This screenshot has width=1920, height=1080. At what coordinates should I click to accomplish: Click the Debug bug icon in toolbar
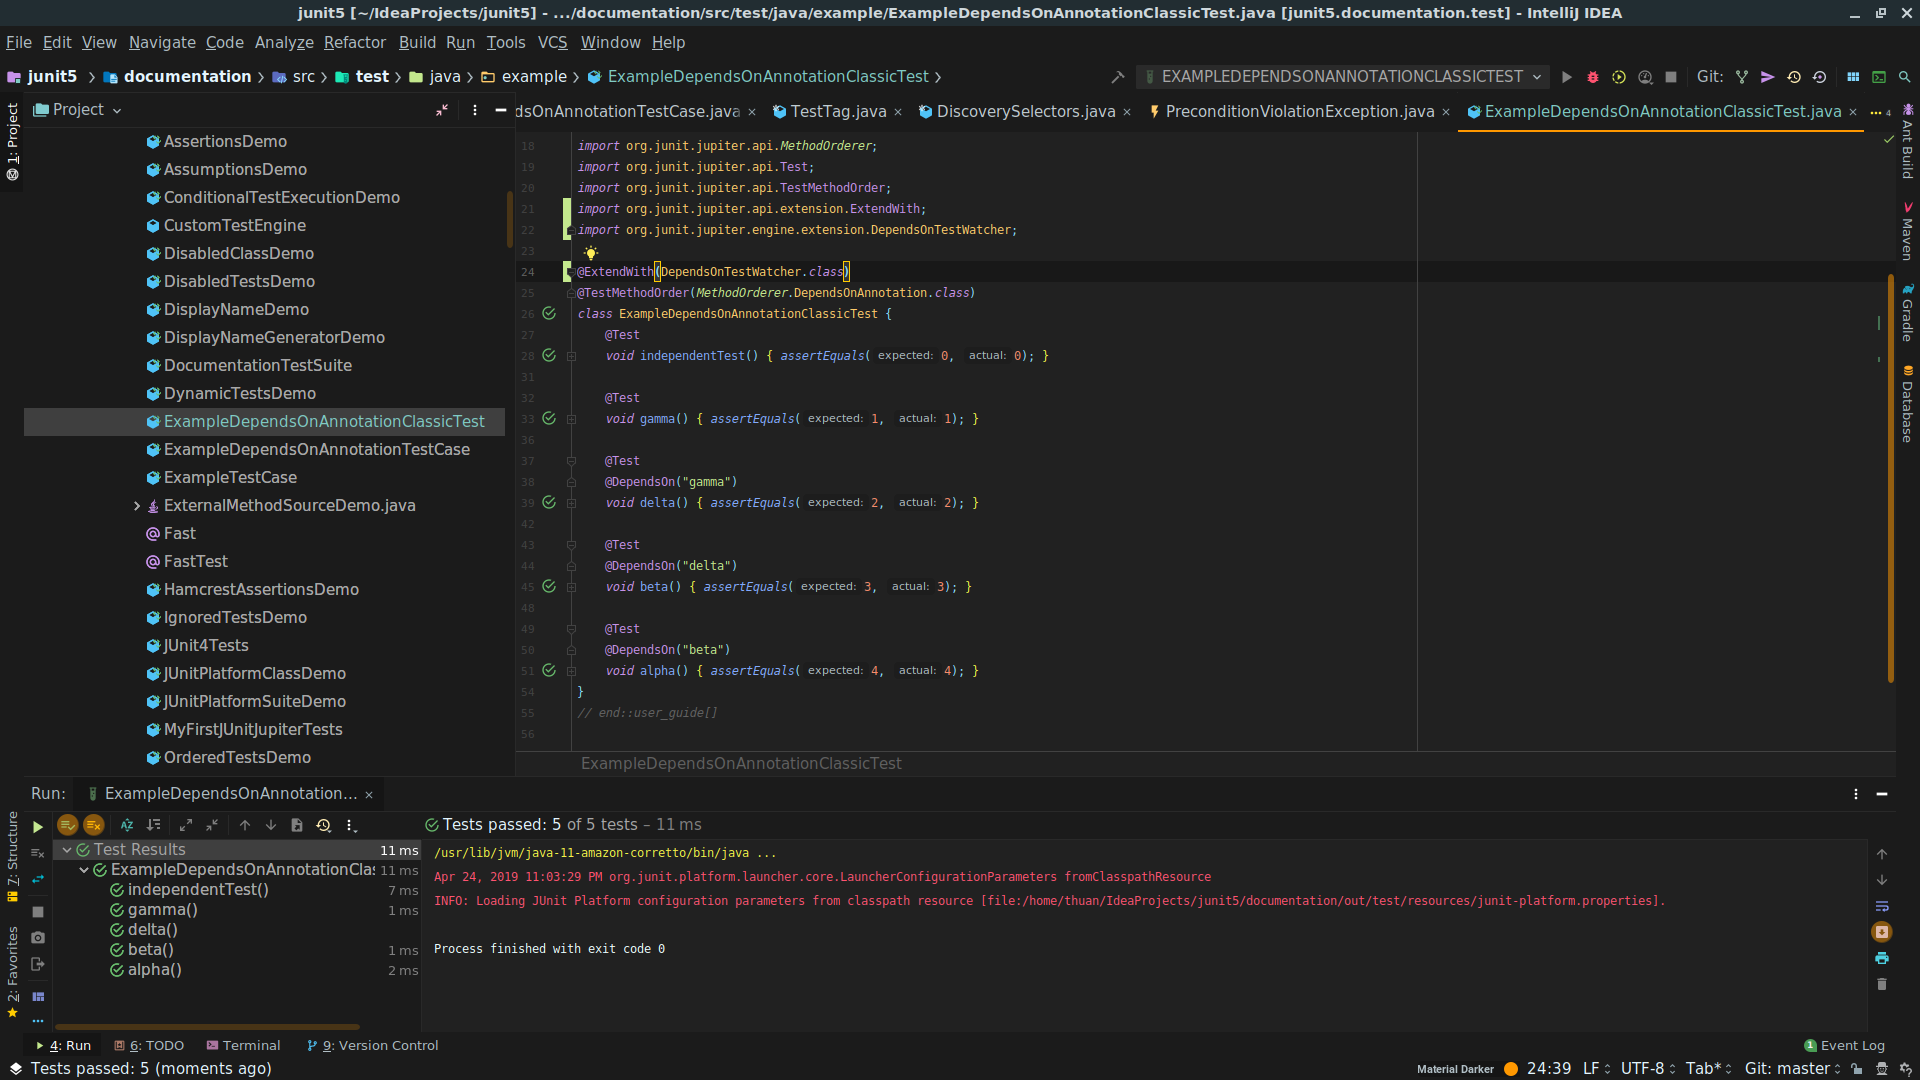point(1593,77)
